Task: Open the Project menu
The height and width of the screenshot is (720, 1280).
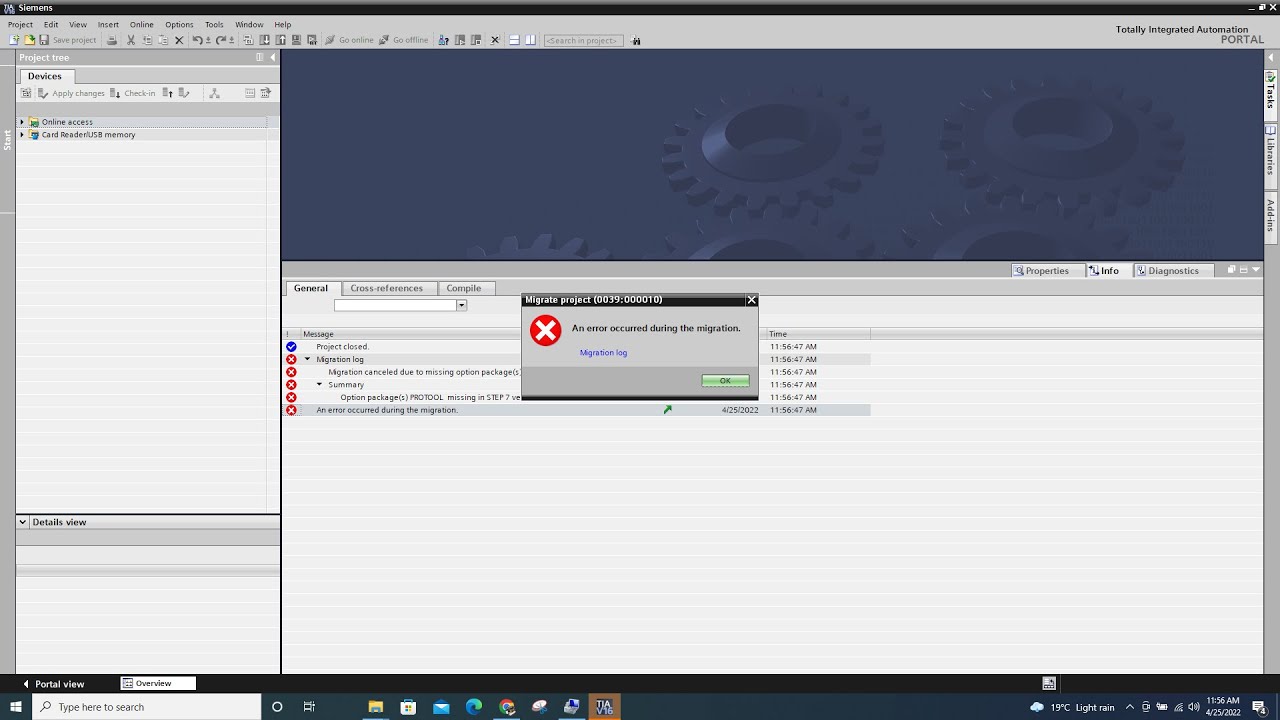Action: [20, 24]
